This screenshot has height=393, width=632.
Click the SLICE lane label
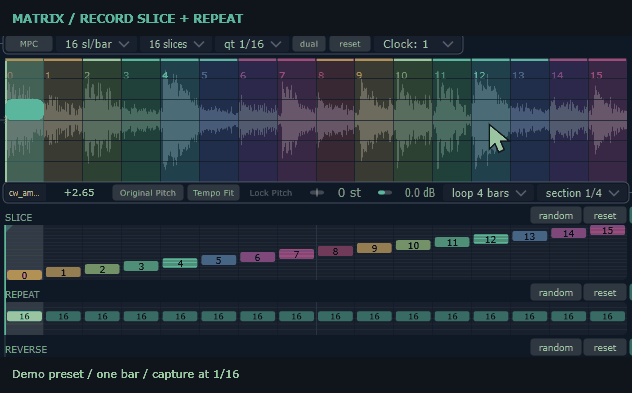pos(19,218)
